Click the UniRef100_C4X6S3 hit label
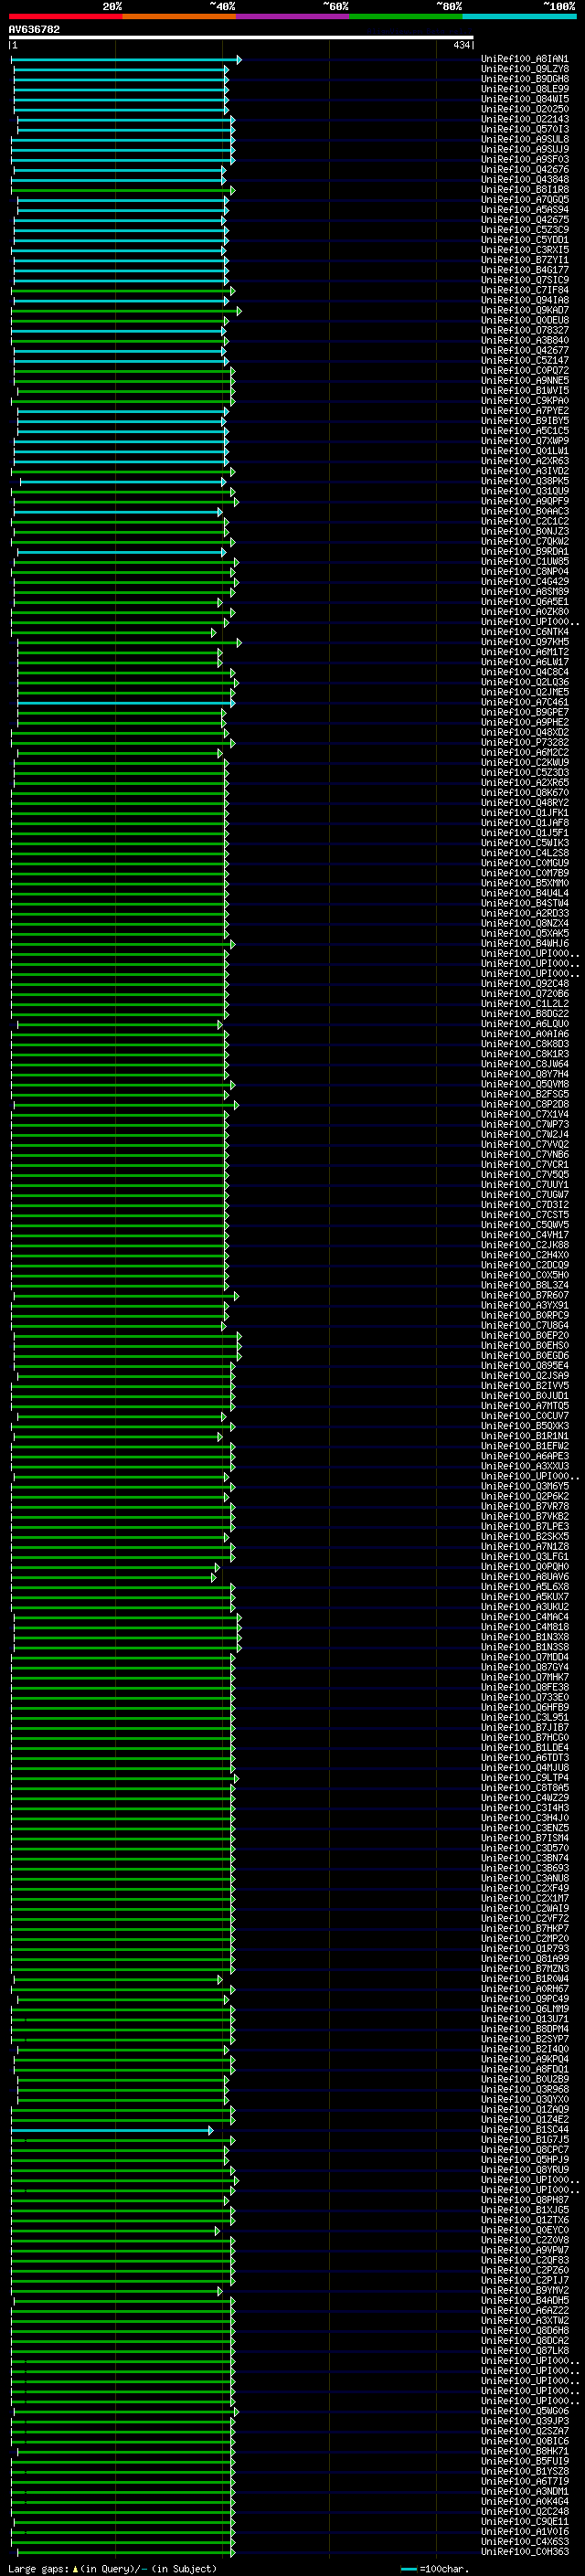The width and height of the screenshot is (585, 2576). 524,2542
